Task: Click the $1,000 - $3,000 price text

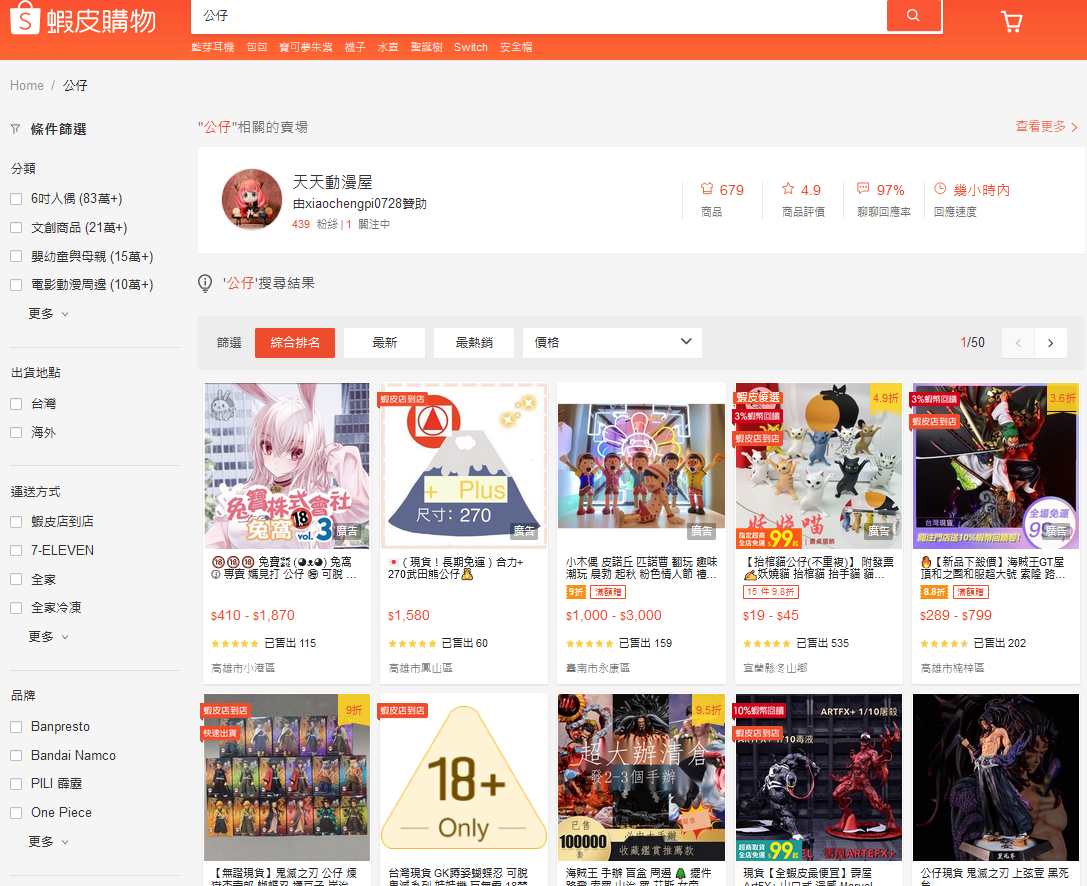Action: [x=614, y=616]
